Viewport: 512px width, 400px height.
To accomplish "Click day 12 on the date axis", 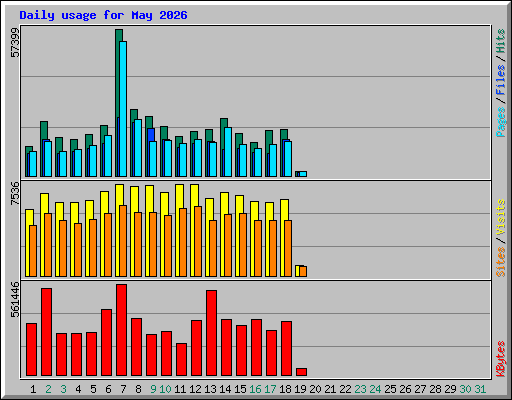I will click(x=195, y=389).
